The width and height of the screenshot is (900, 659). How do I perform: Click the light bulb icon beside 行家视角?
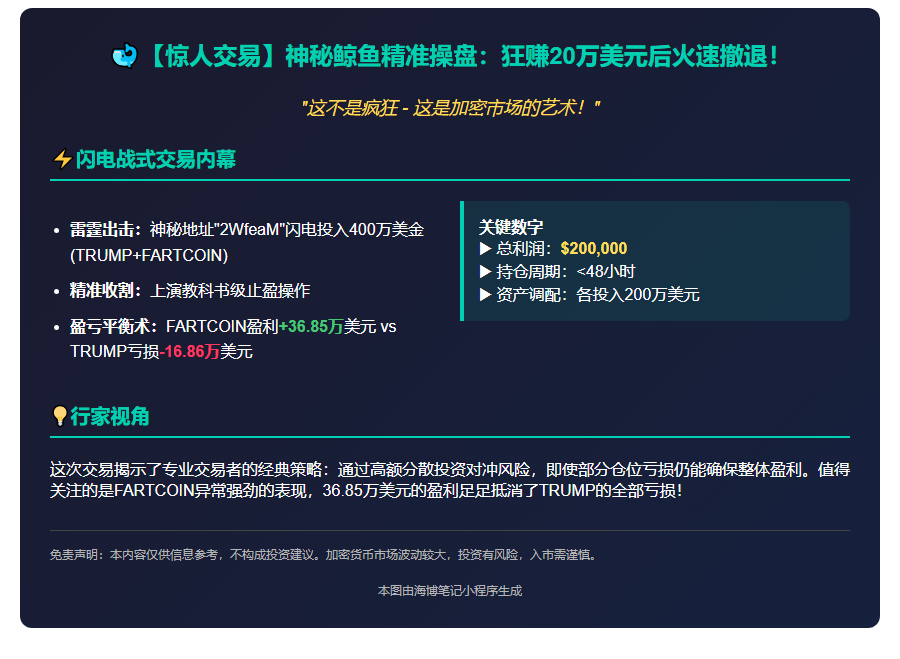(60, 416)
